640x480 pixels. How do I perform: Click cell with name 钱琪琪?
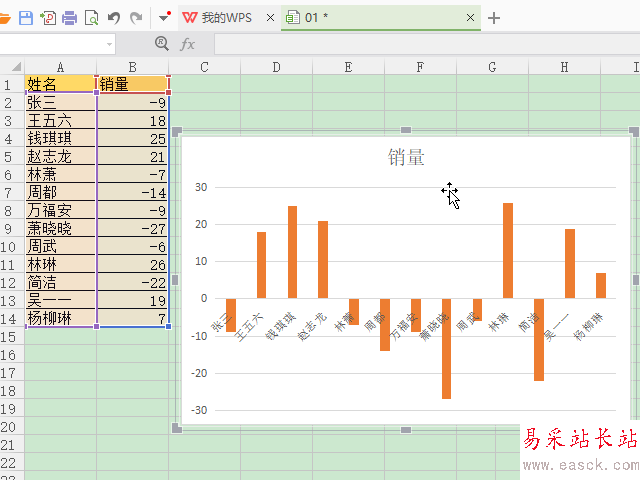60,138
